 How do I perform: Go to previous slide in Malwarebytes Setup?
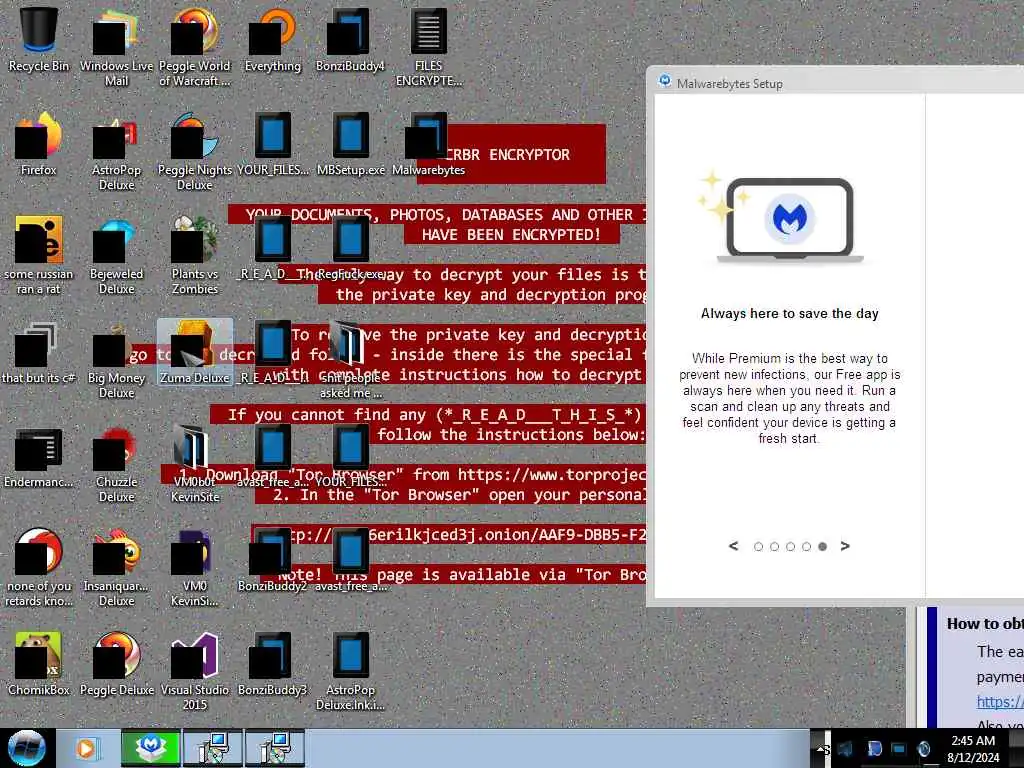733,546
